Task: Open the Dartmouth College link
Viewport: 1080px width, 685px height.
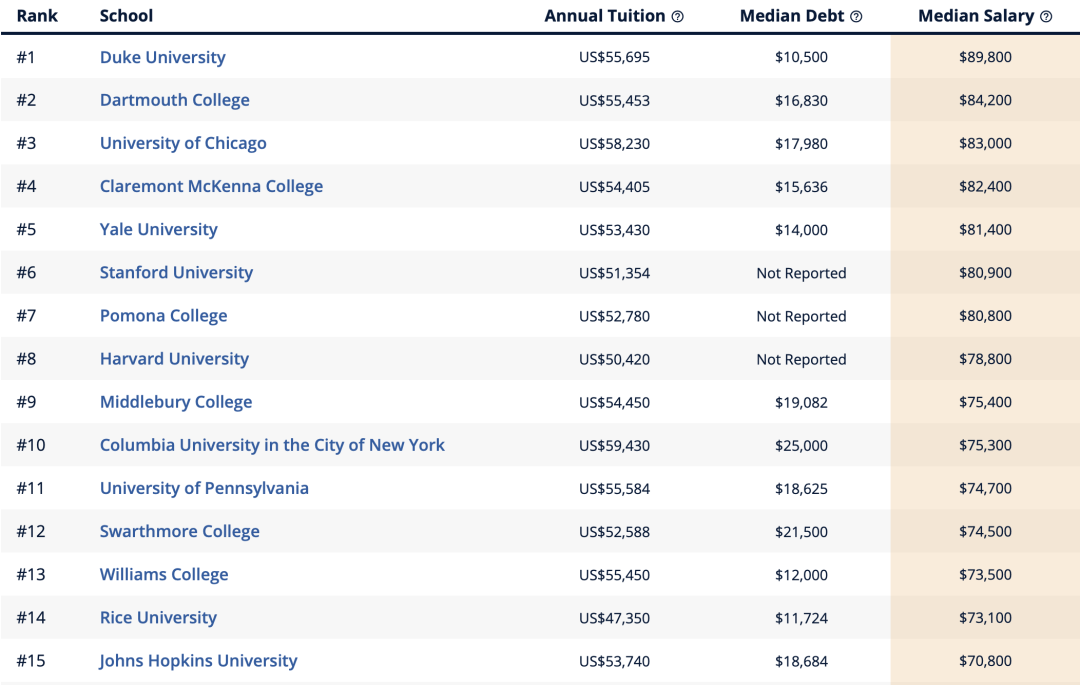Action: click(x=175, y=100)
